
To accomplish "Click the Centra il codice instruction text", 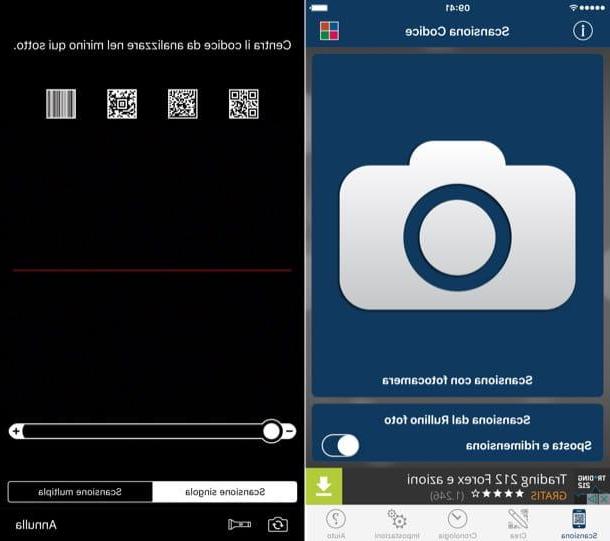I will click(152, 45).
